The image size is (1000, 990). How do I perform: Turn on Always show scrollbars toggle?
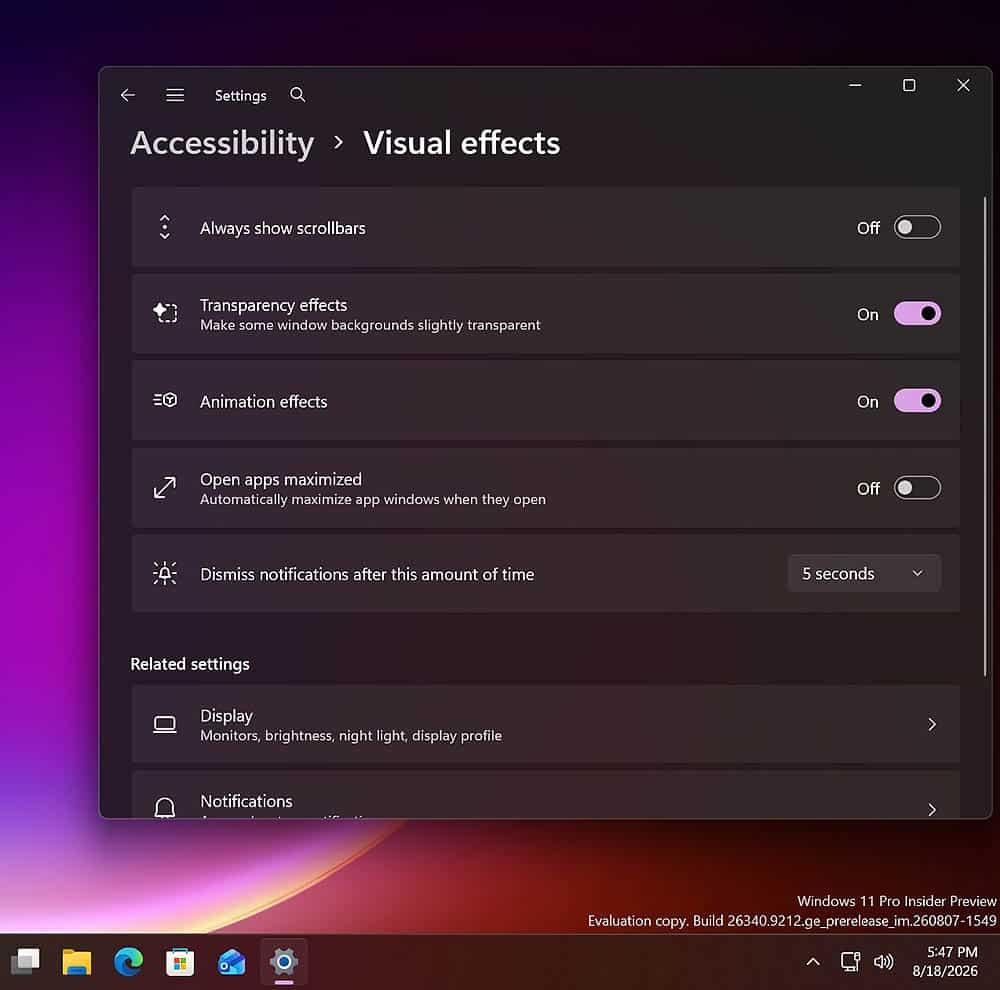click(x=917, y=227)
